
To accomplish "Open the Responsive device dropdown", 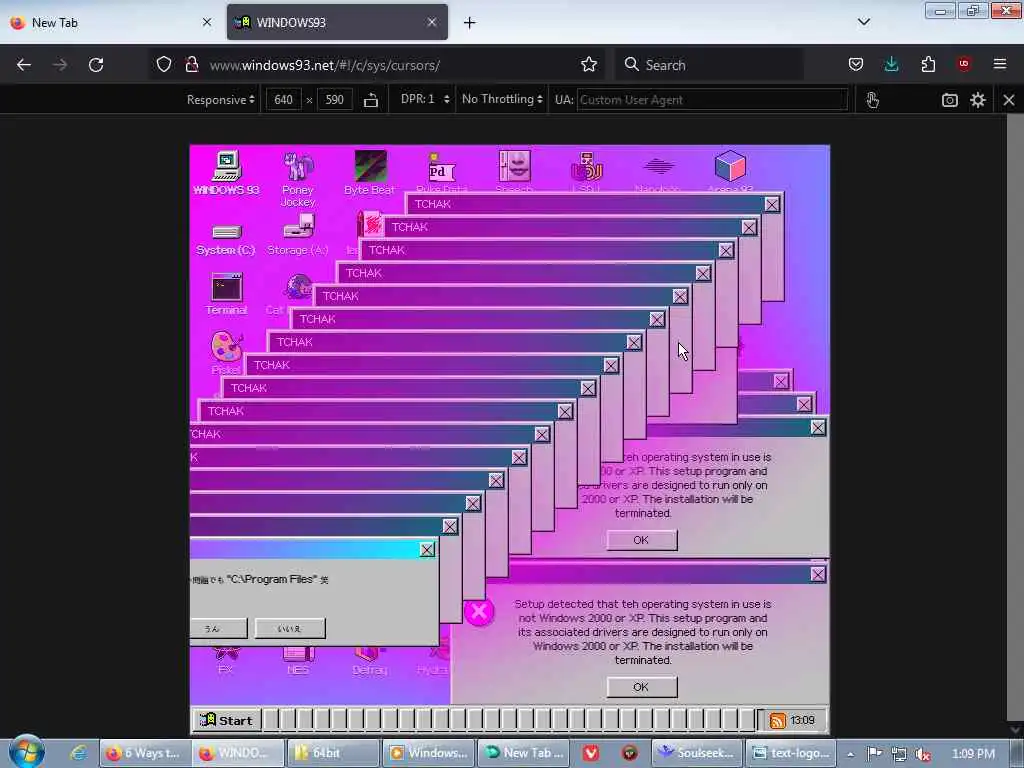I will click(x=221, y=100).
